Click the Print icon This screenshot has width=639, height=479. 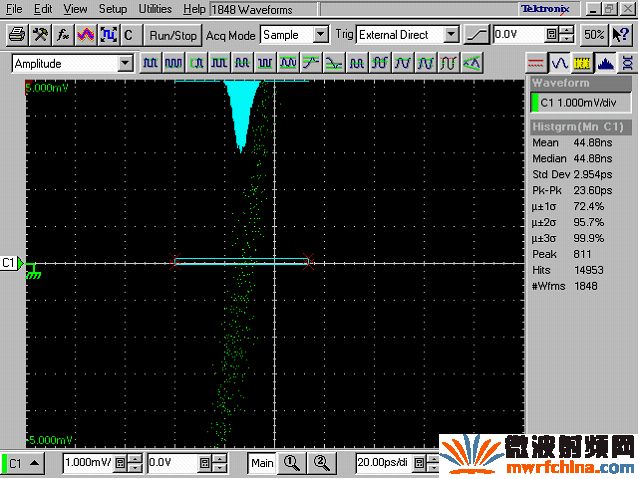coord(17,35)
